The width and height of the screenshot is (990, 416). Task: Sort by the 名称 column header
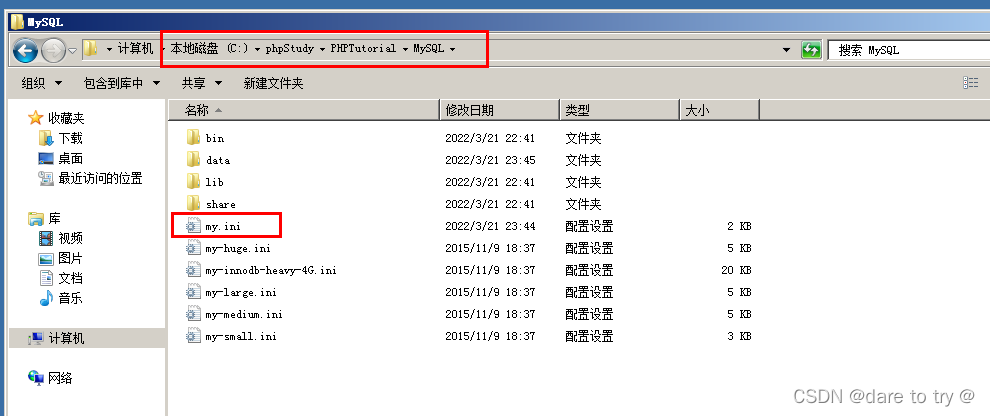[304, 110]
